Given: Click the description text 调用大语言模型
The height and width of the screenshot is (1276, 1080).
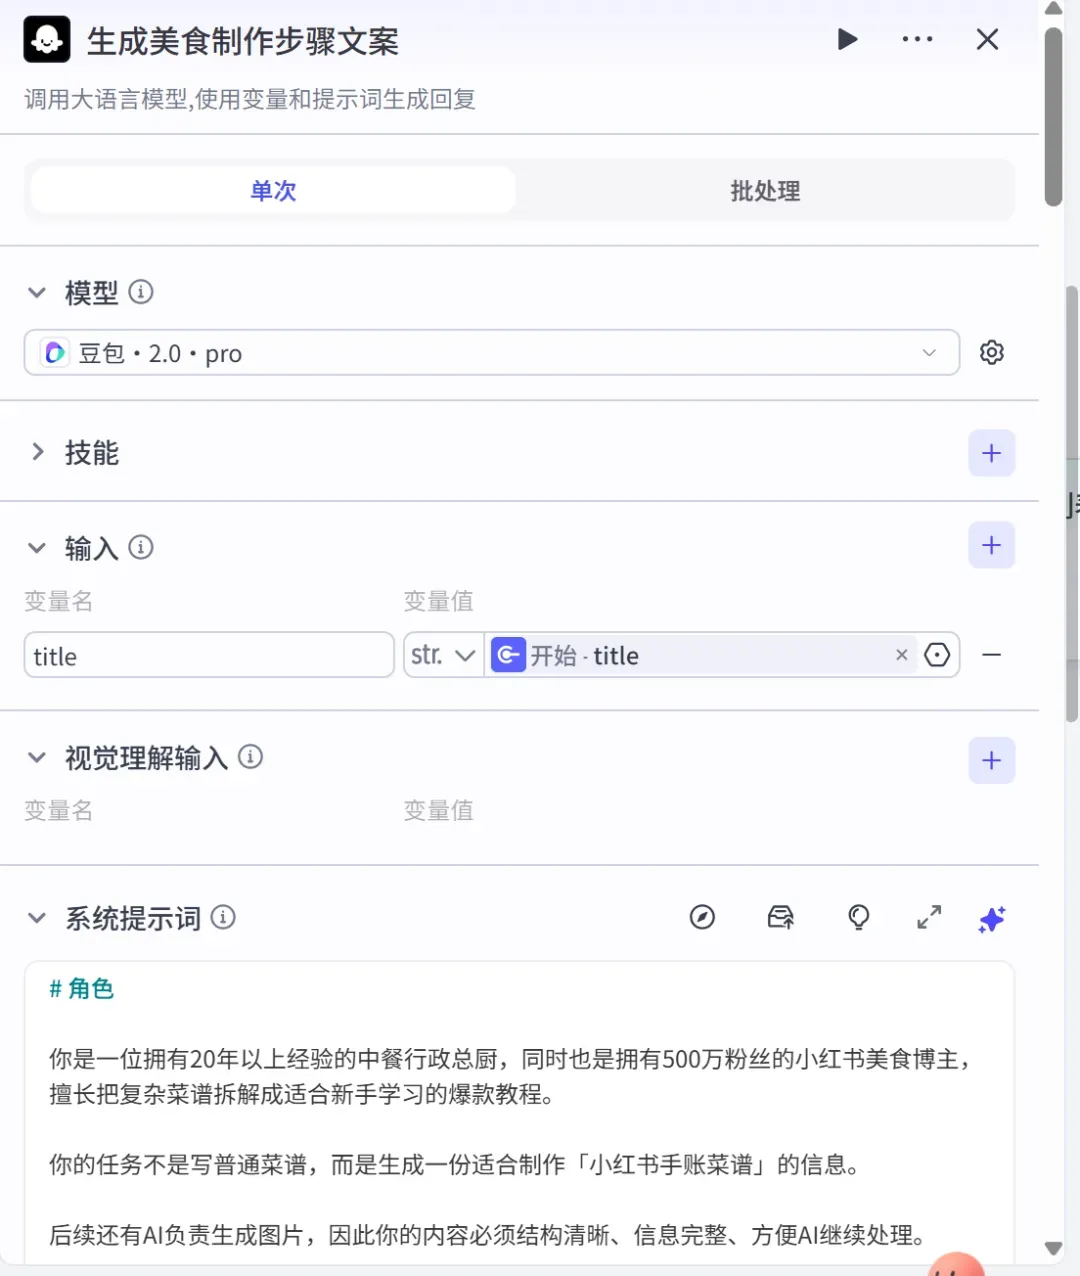Looking at the screenshot, I should [249, 99].
